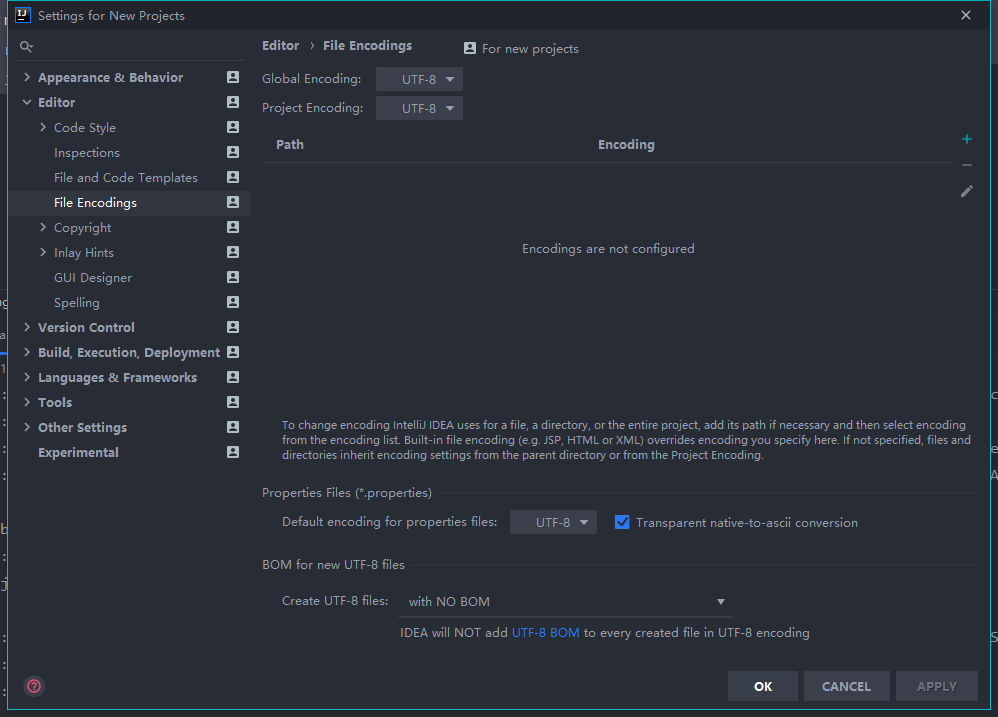Expand the Code Style tree node

(x=43, y=127)
